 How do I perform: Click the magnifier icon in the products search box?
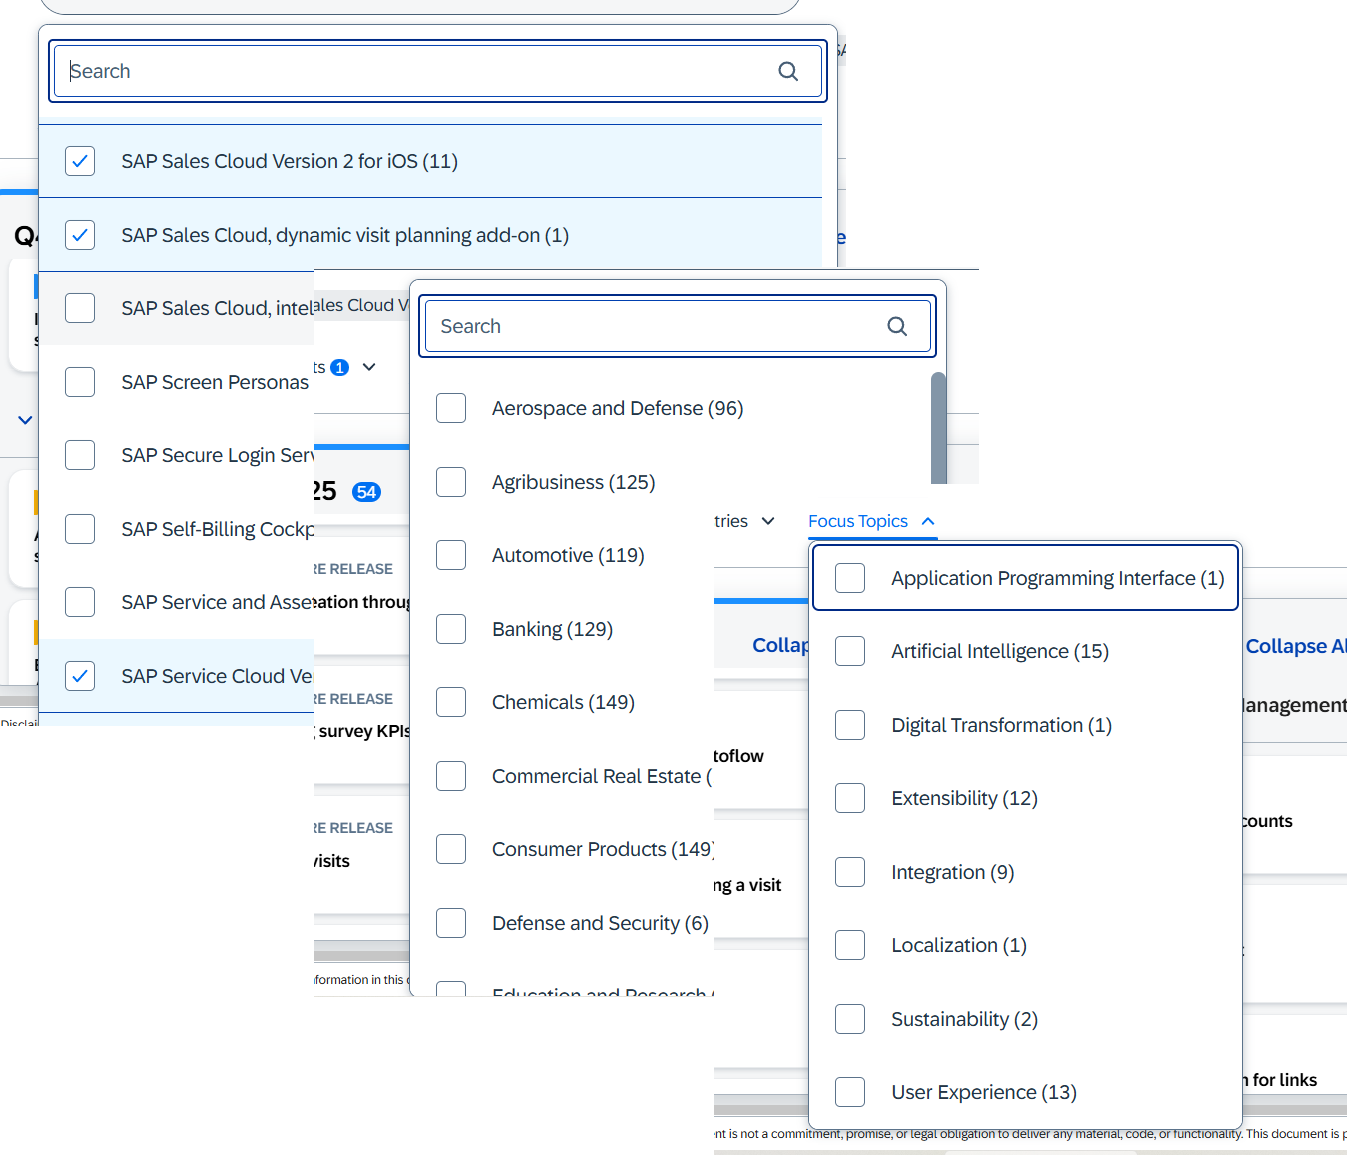[x=788, y=71]
